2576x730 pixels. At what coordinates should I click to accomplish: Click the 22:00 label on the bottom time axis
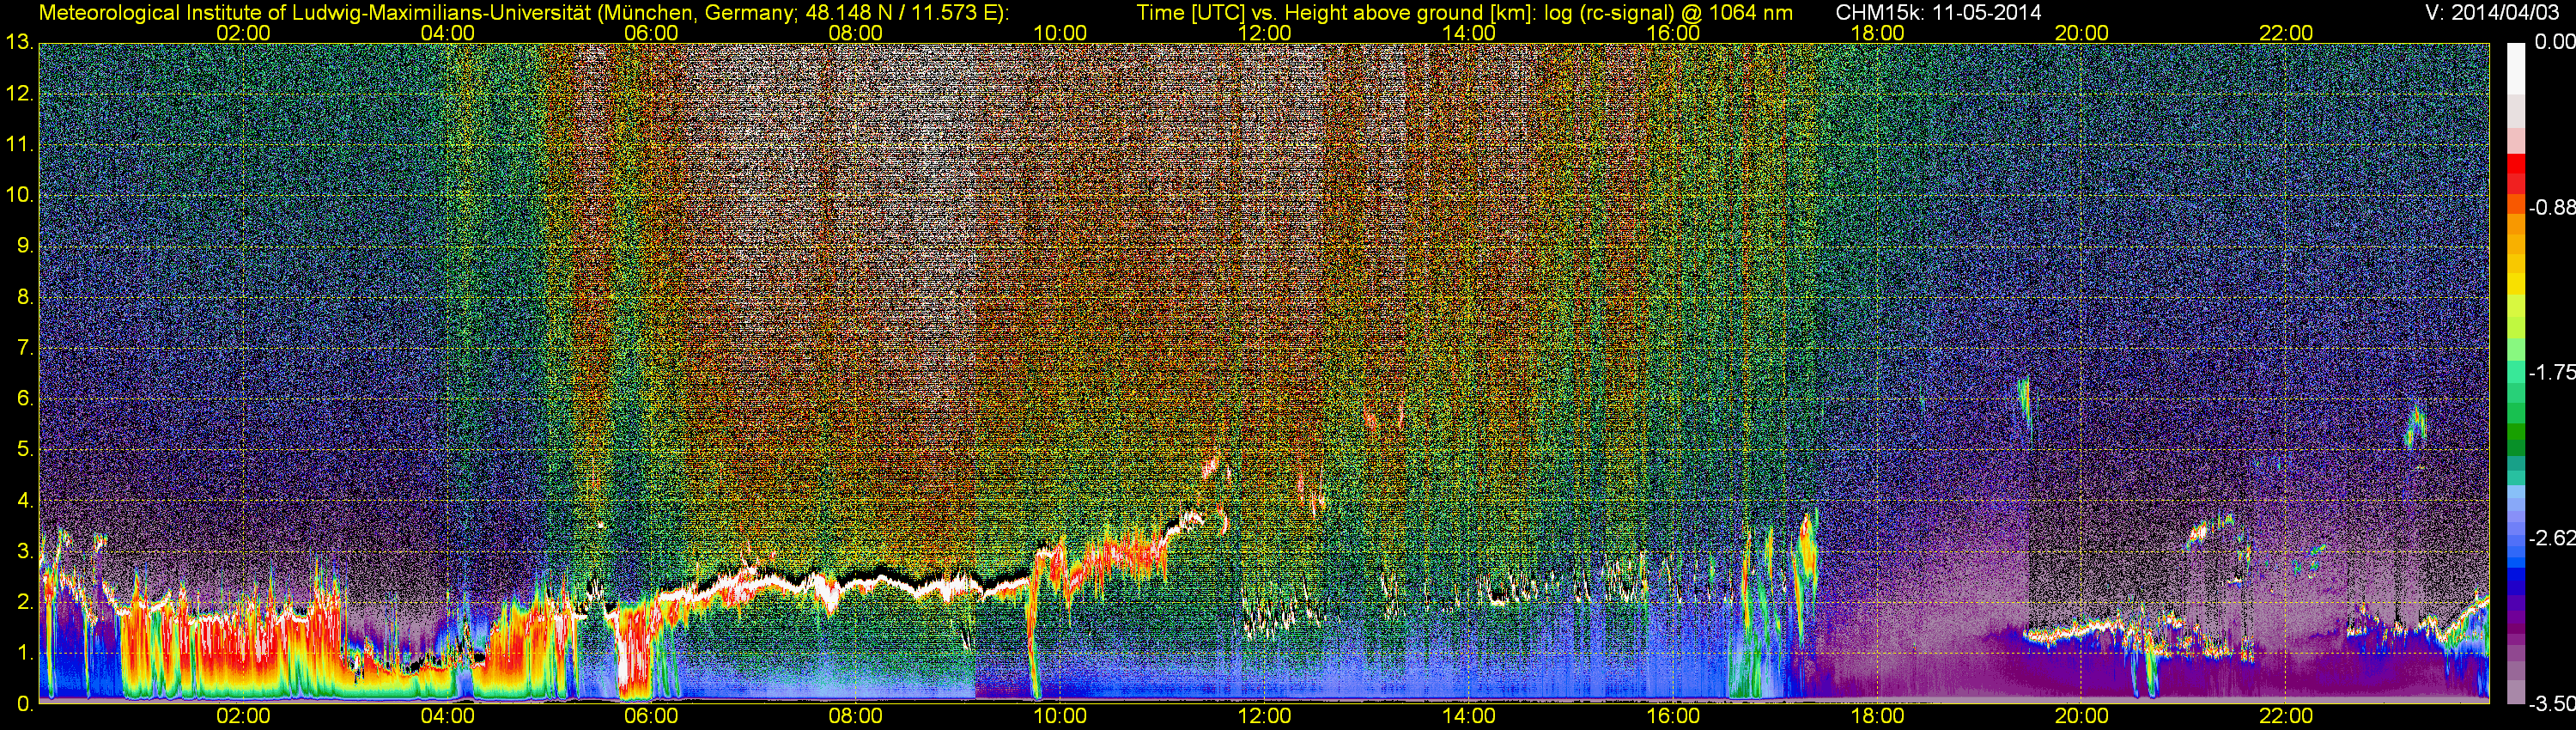pos(2286,717)
